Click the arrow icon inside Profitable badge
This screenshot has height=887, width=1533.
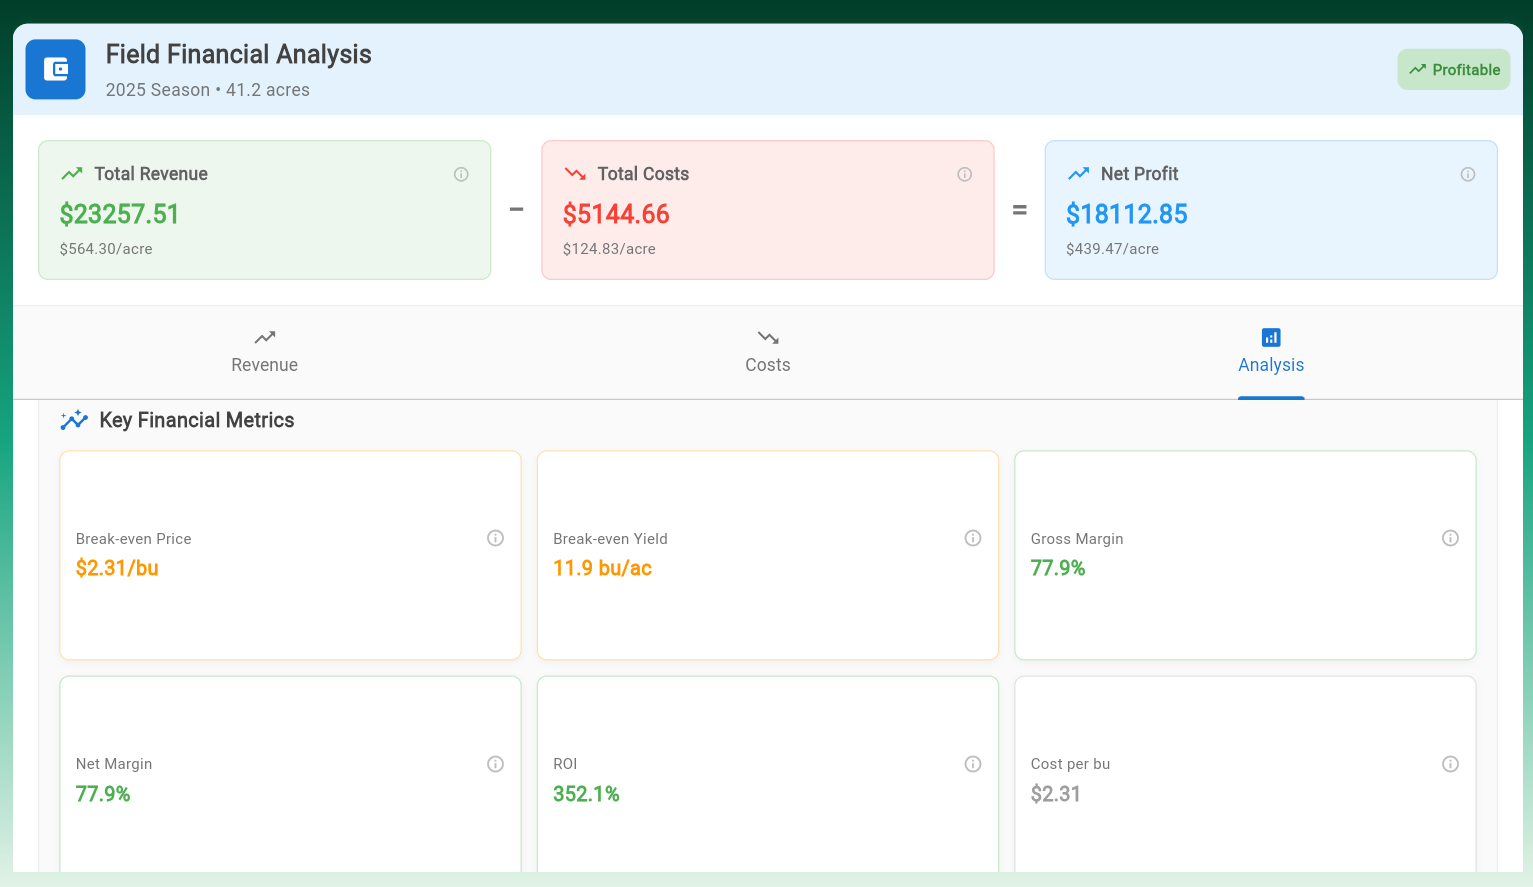[1417, 69]
